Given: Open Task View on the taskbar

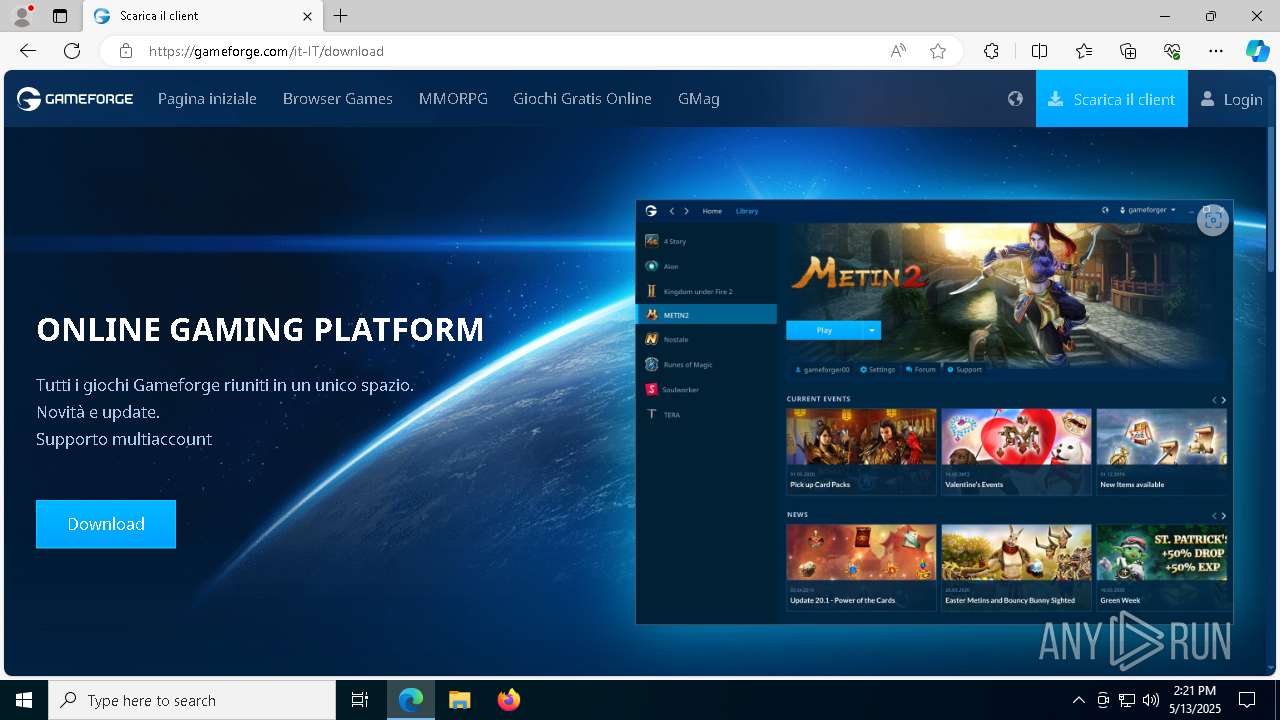Looking at the screenshot, I should pos(360,700).
